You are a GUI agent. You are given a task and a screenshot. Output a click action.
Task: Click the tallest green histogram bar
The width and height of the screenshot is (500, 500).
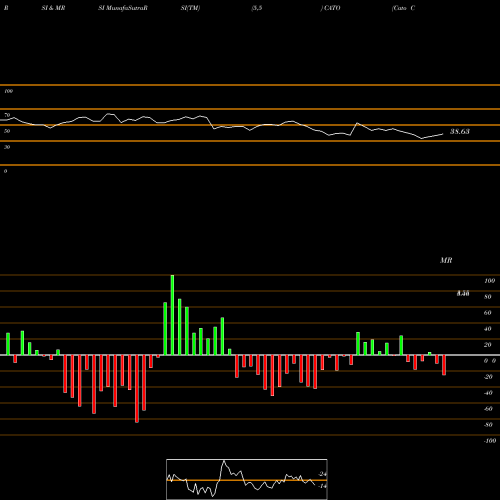pos(172,315)
